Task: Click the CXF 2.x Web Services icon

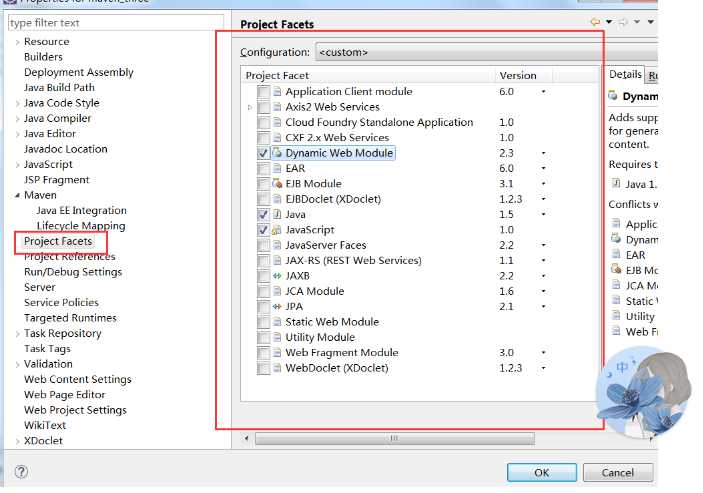Action: coord(277,138)
